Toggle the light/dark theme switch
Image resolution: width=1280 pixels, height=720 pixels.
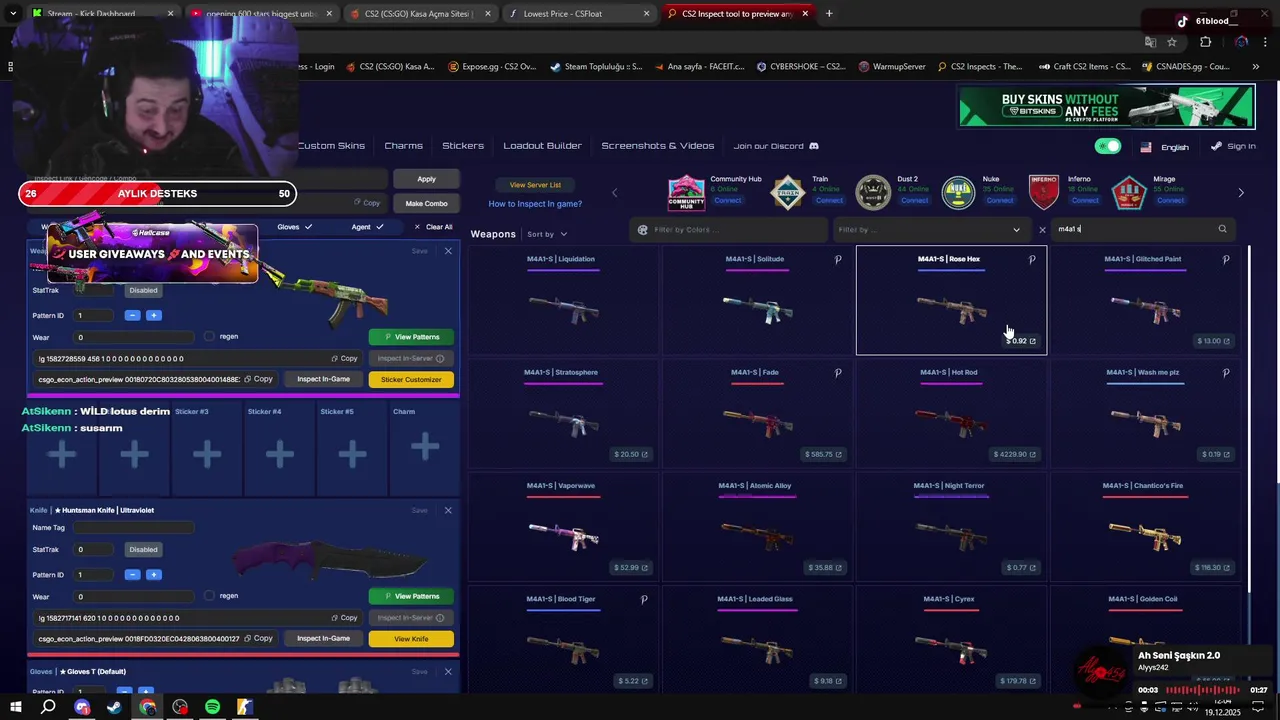pyautogui.click(x=1108, y=146)
